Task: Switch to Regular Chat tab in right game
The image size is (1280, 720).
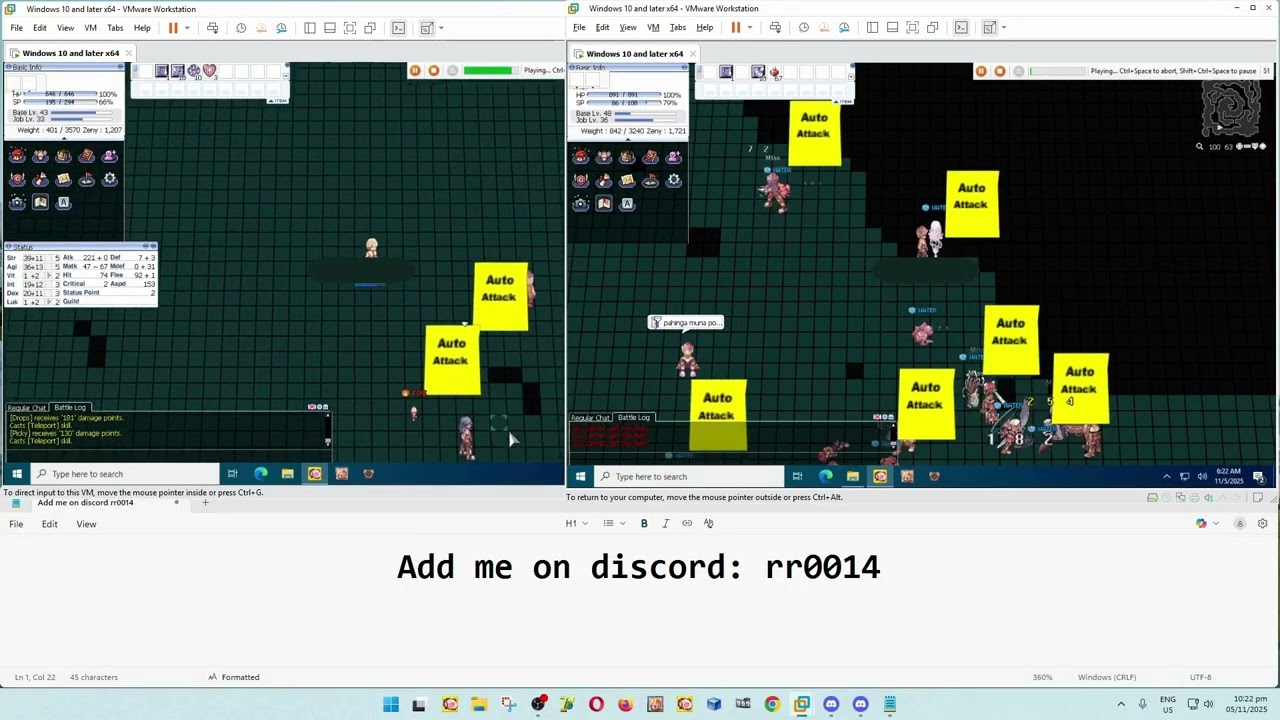Action: pos(590,417)
